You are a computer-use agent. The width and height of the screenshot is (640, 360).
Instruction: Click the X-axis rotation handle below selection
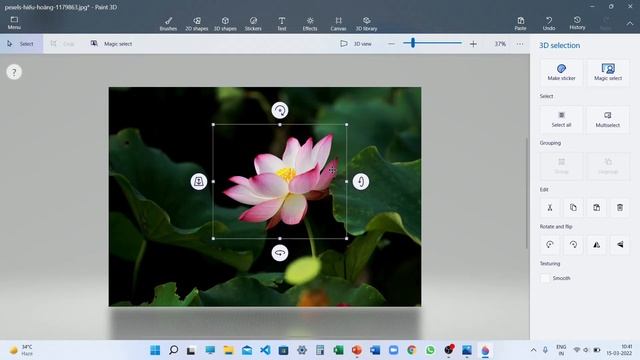280,253
